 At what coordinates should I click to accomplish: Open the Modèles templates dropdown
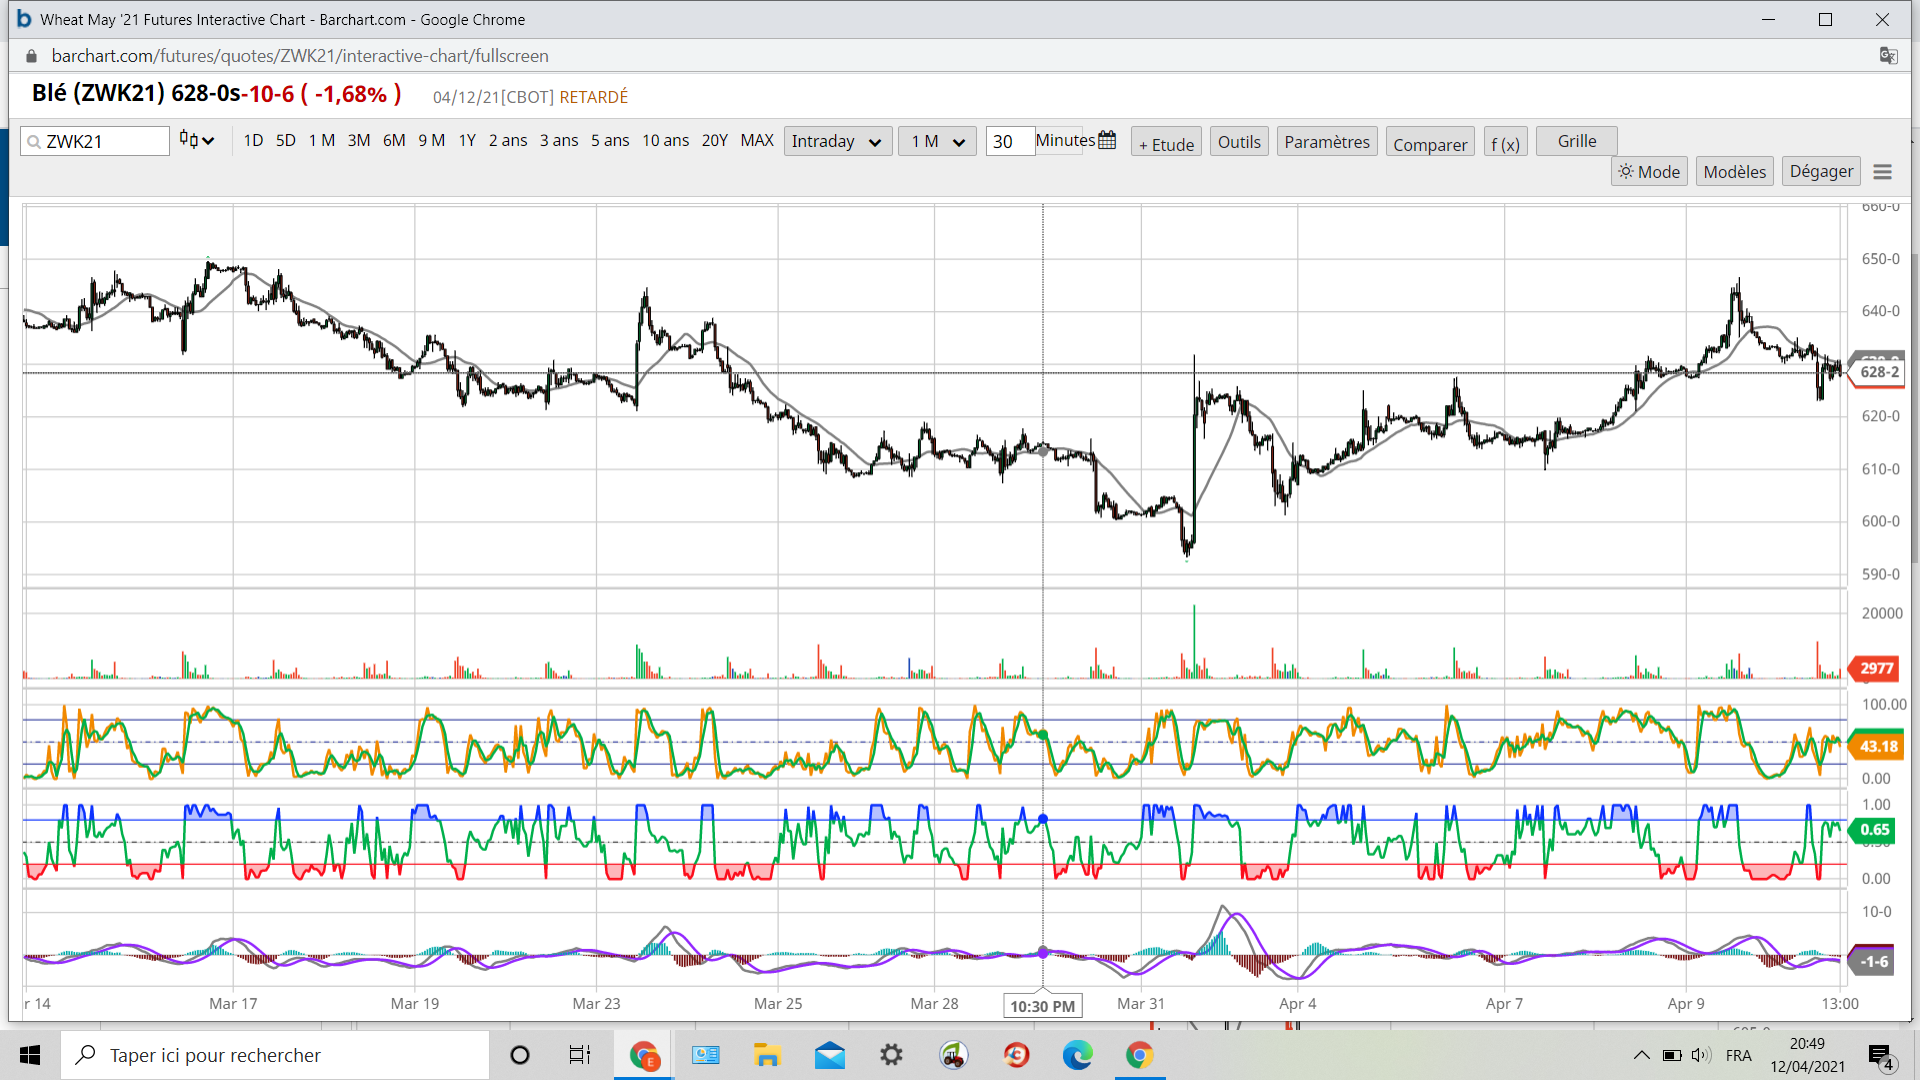click(1734, 172)
